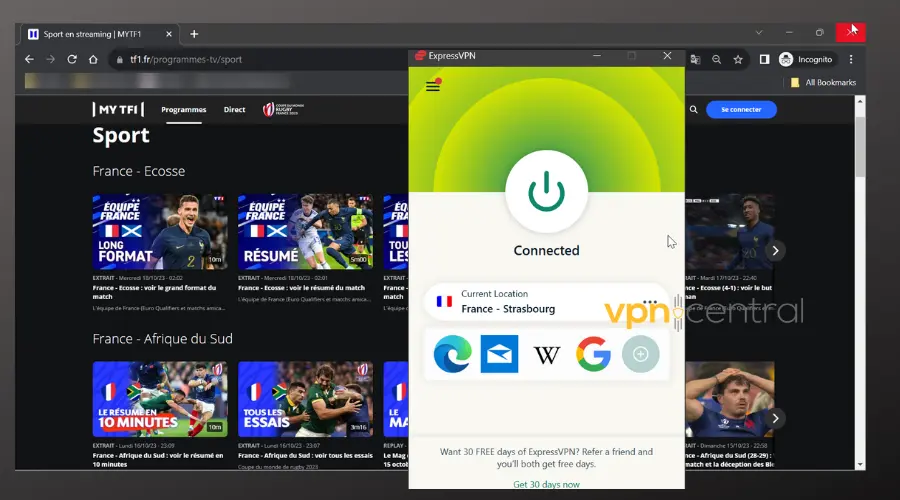The height and width of the screenshot is (500, 900).
Task: Open the ExpressVPN hamburger menu
Action: pos(433,86)
